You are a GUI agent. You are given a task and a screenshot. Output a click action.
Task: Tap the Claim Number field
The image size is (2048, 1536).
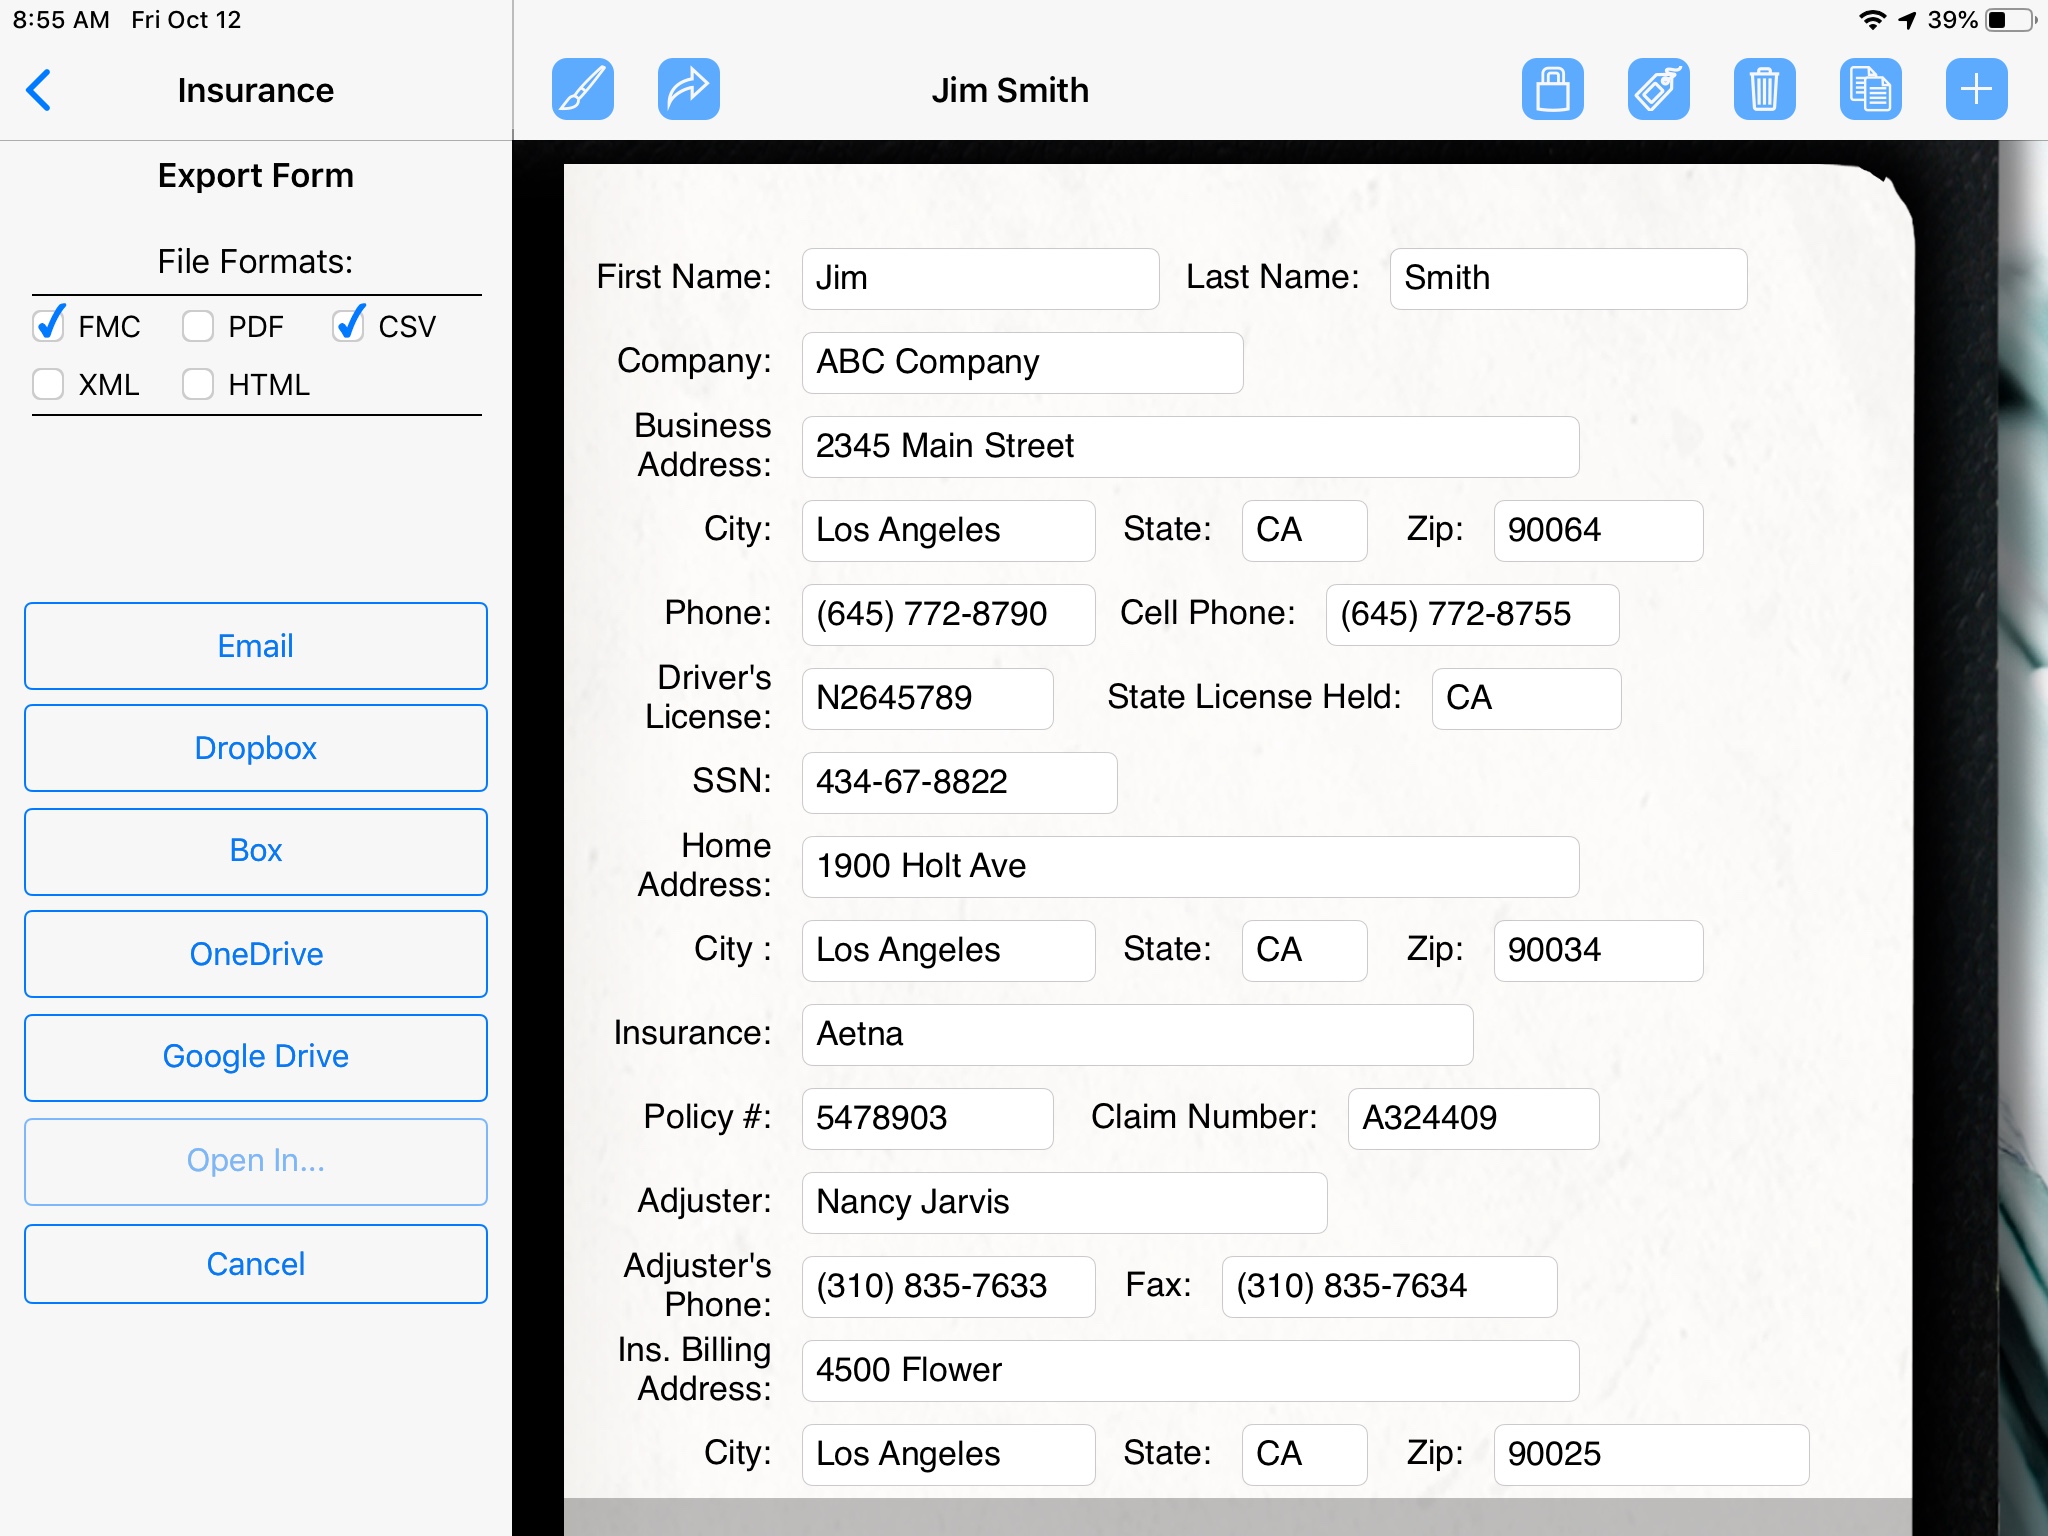click(1472, 1118)
